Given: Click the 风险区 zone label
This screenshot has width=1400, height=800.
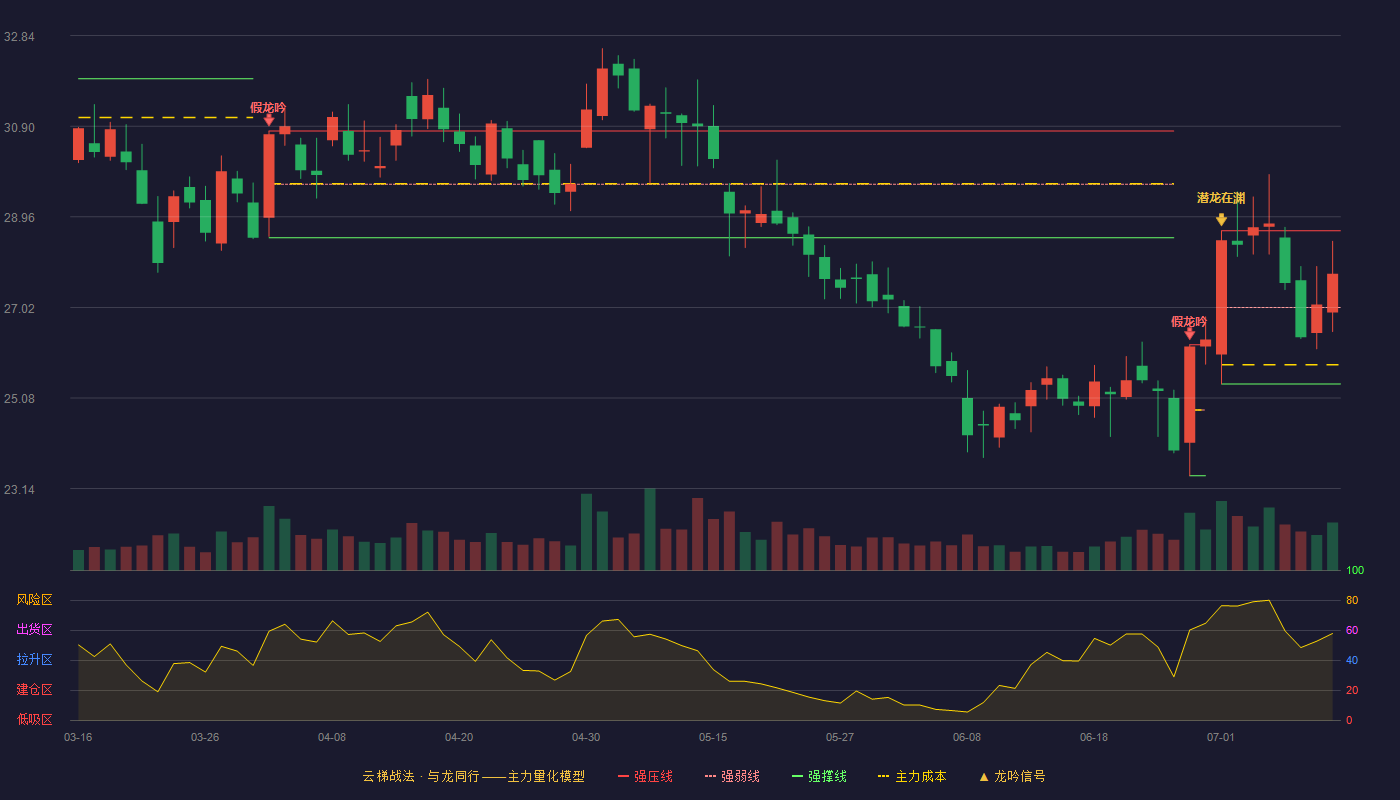Looking at the screenshot, I should pyautogui.click(x=34, y=600).
